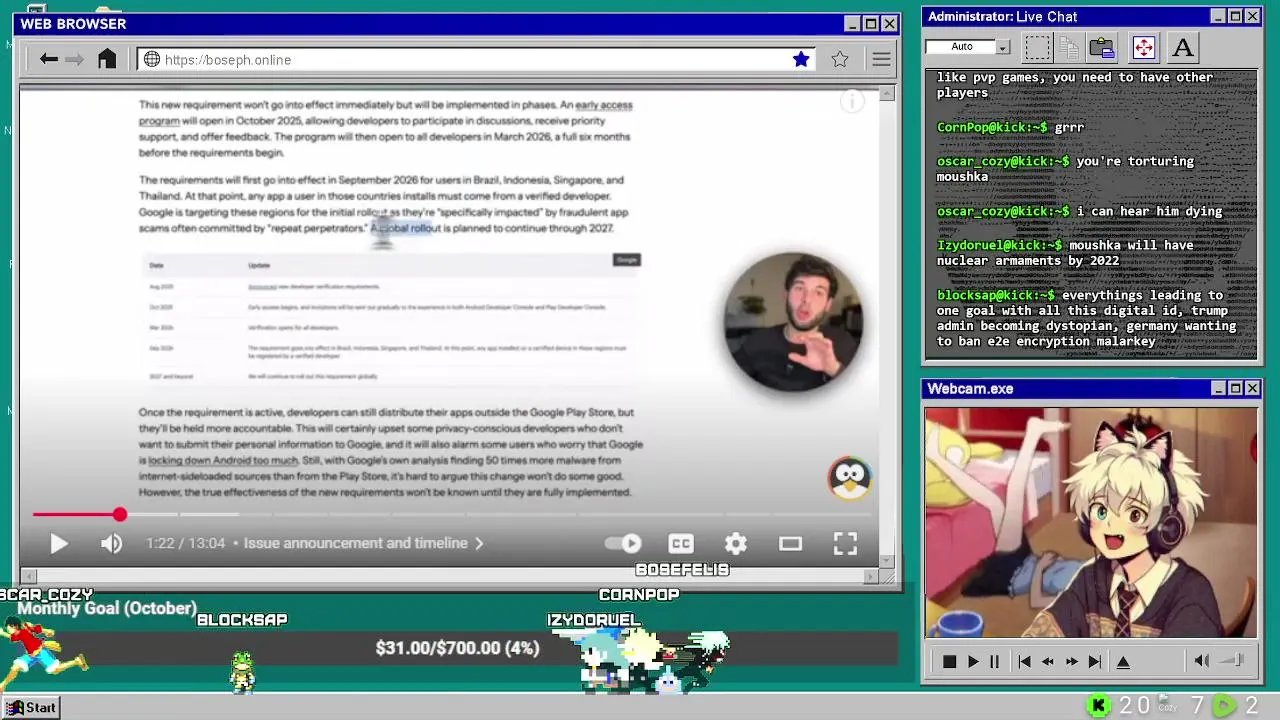Click the boseph.online address bar

tap(478, 59)
